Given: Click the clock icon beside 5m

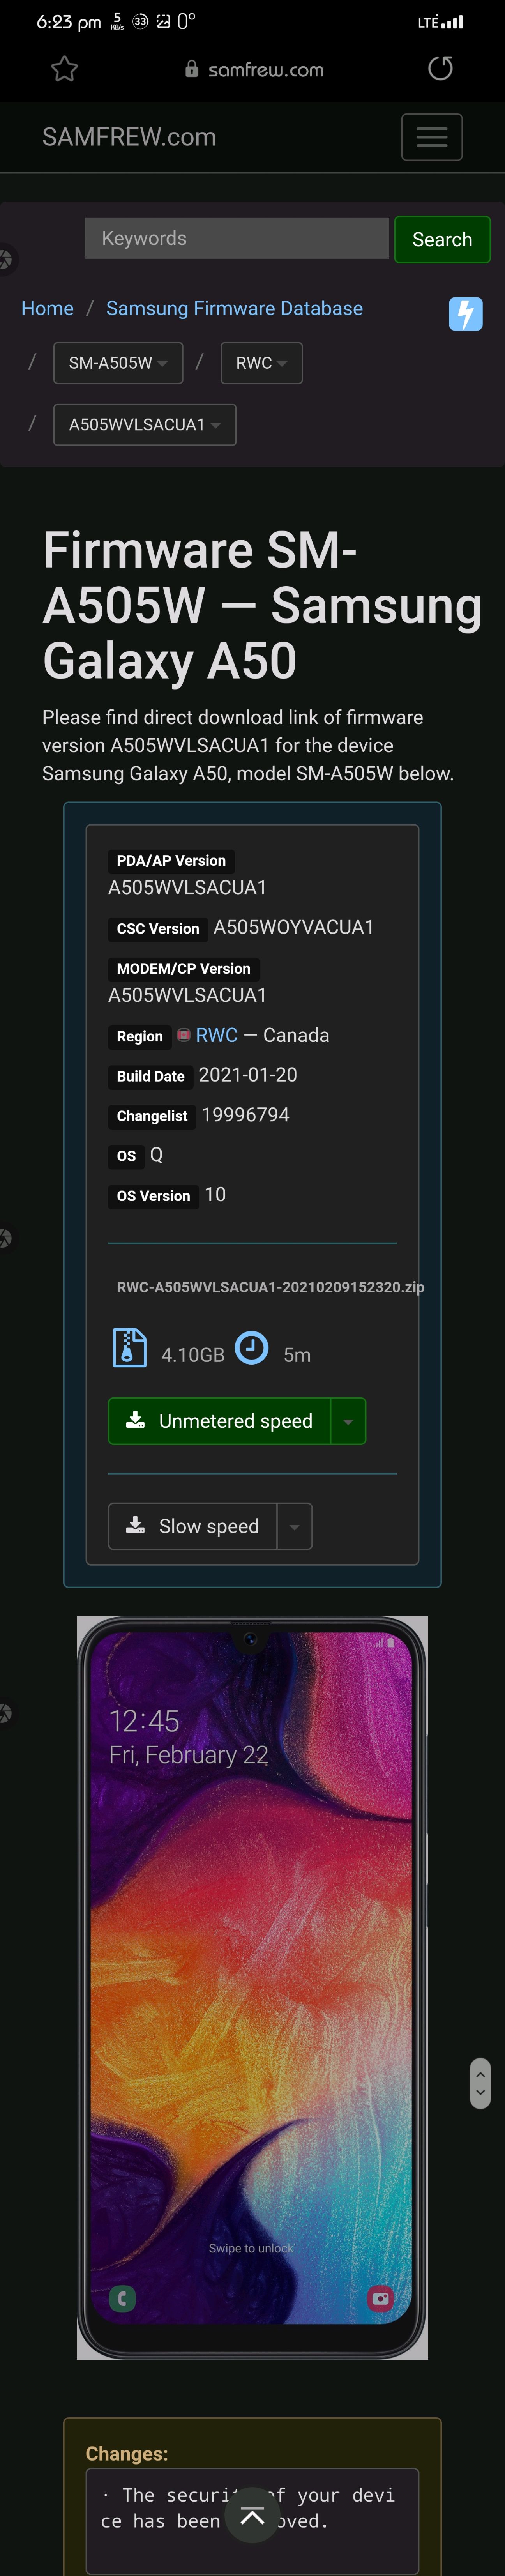Looking at the screenshot, I should click(x=251, y=1348).
